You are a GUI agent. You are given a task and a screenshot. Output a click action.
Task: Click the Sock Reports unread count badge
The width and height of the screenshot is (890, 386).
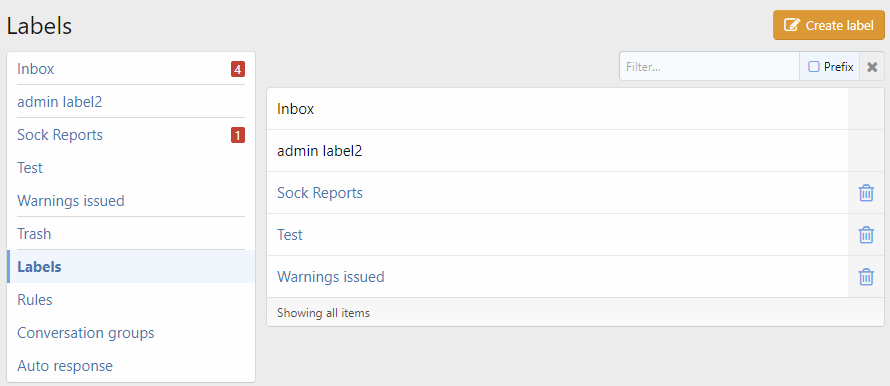pos(238,135)
